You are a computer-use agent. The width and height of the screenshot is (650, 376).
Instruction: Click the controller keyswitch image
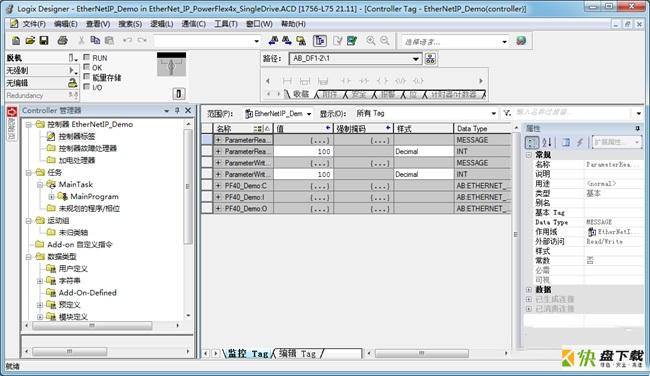click(171, 65)
